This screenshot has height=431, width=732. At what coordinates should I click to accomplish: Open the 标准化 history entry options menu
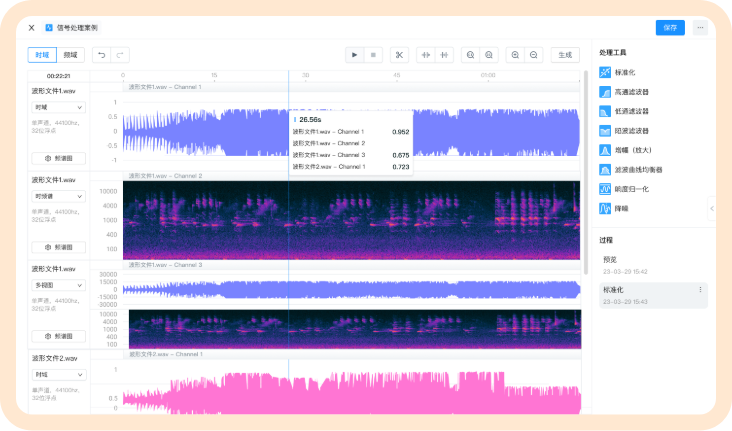click(700, 290)
